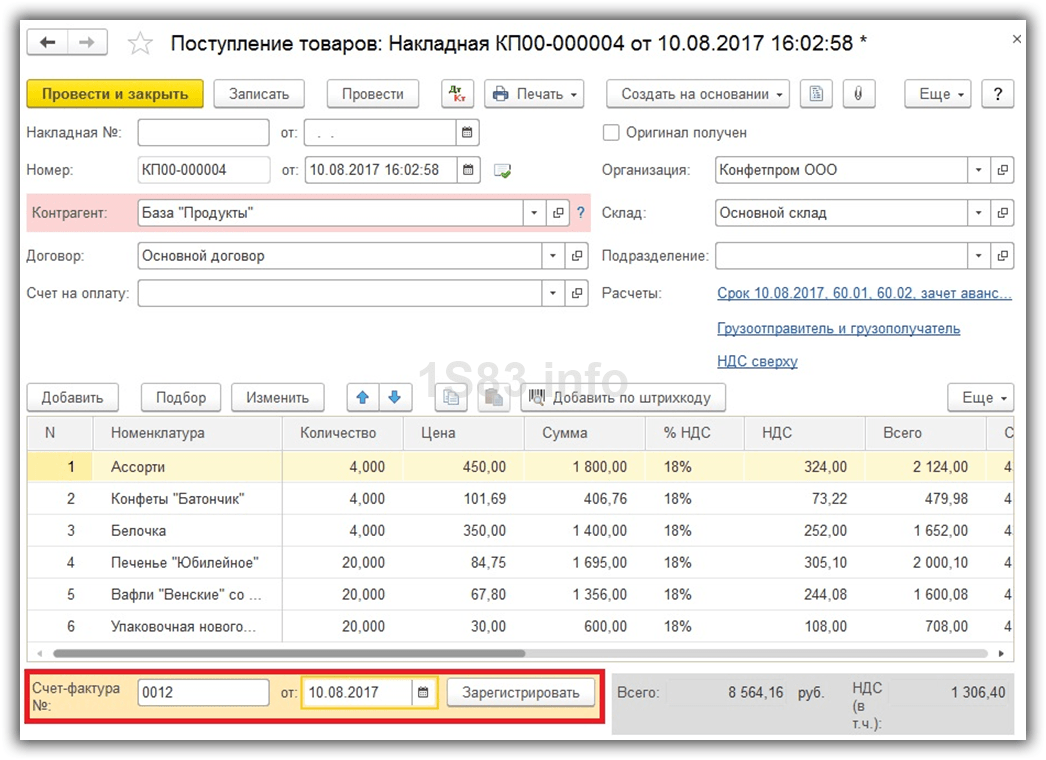Move row up with blue arrow

362,397
